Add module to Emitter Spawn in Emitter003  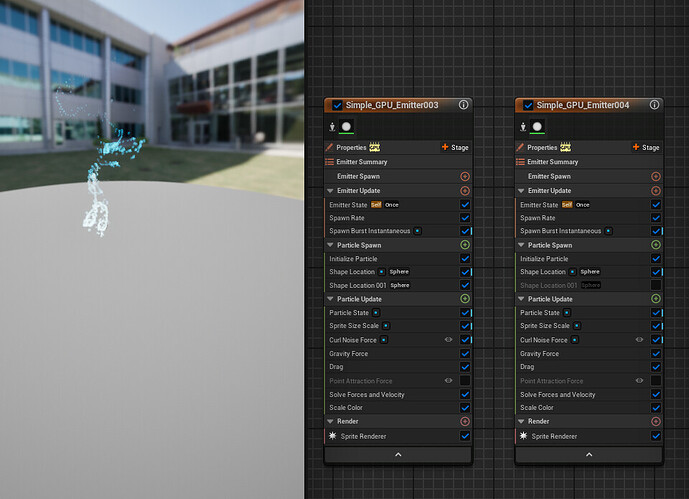click(465, 176)
